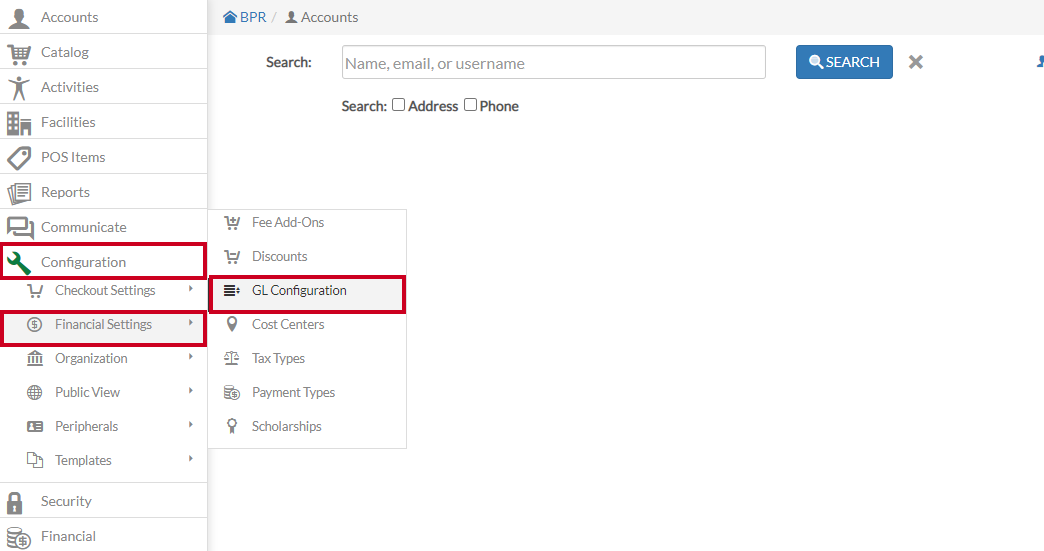Expand Public View submenu arrow
The width and height of the screenshot is (1044, 551).
(x=190, y=391)
